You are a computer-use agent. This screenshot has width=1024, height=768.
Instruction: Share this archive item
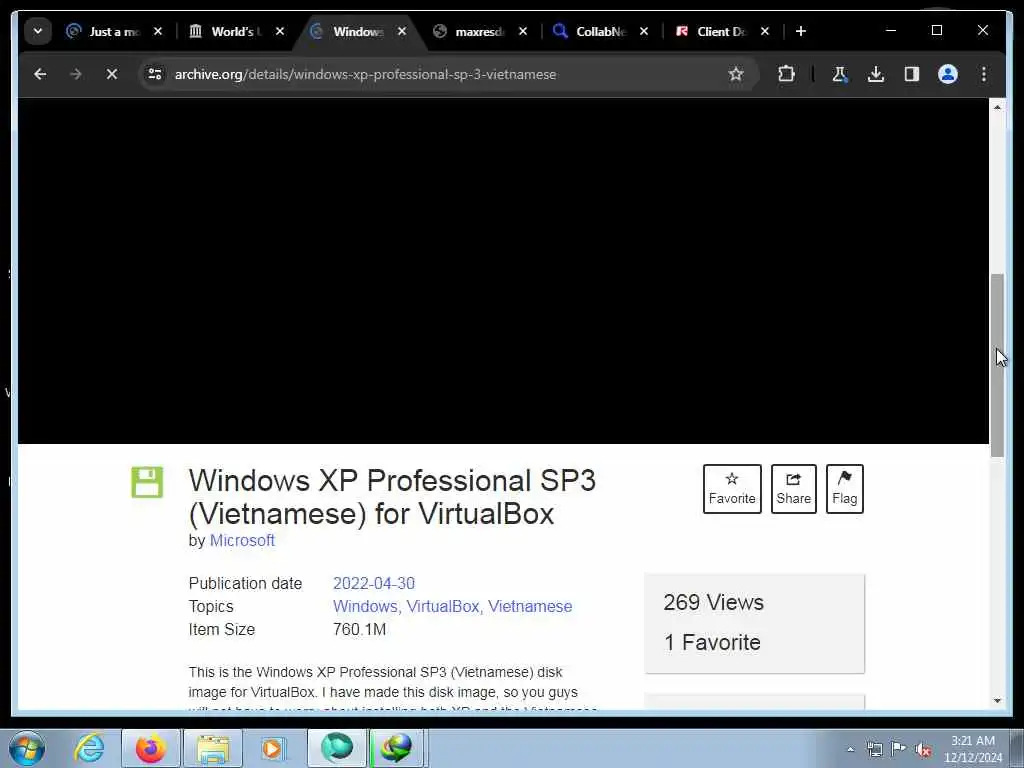[x=793, y=489]
